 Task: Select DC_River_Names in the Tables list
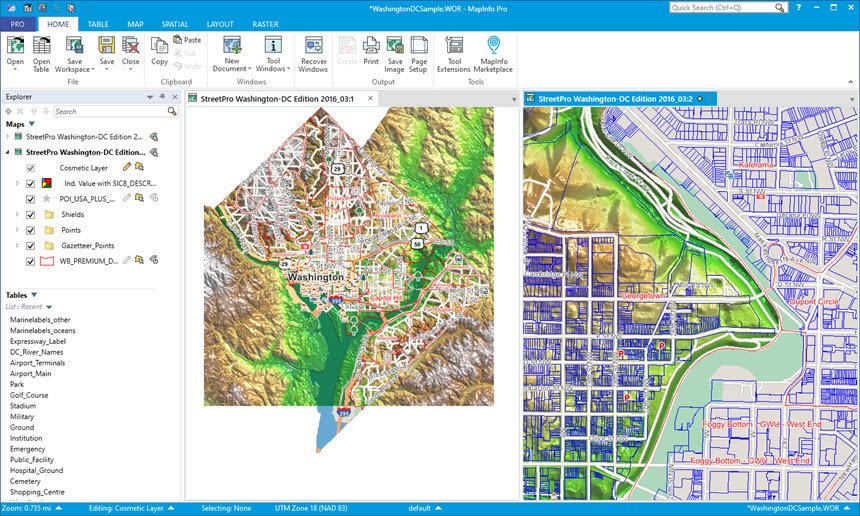click(x=37, y=352)
